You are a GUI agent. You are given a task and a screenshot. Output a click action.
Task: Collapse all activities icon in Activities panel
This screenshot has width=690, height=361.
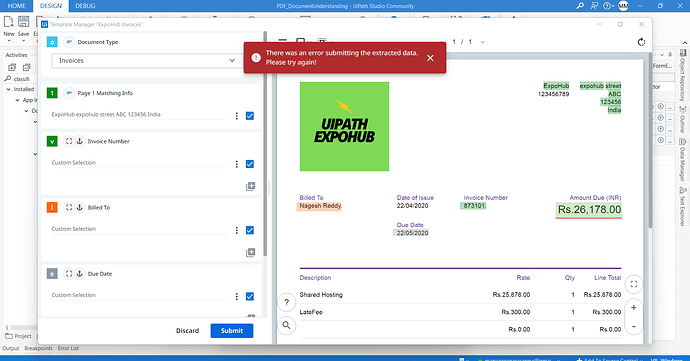click(x=27, y=67)
